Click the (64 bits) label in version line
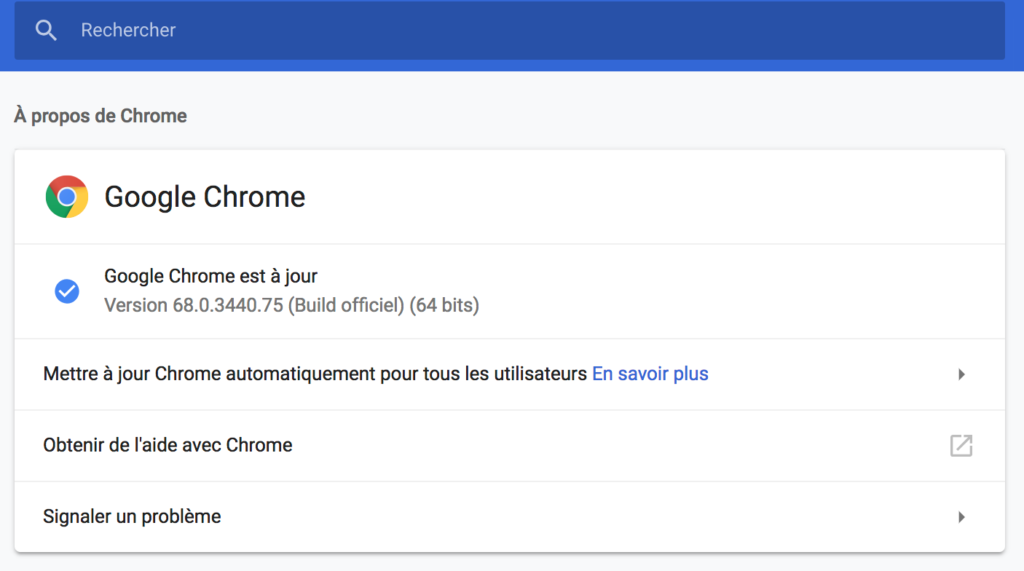Viewport: 1024px width, 571px height. 444,305
